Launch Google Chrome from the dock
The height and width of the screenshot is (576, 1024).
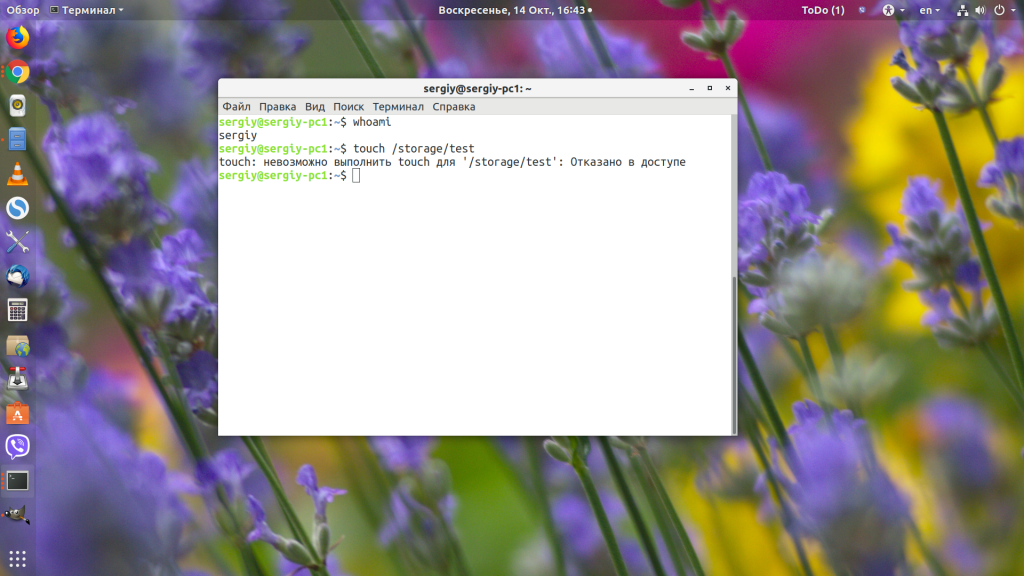18,72
